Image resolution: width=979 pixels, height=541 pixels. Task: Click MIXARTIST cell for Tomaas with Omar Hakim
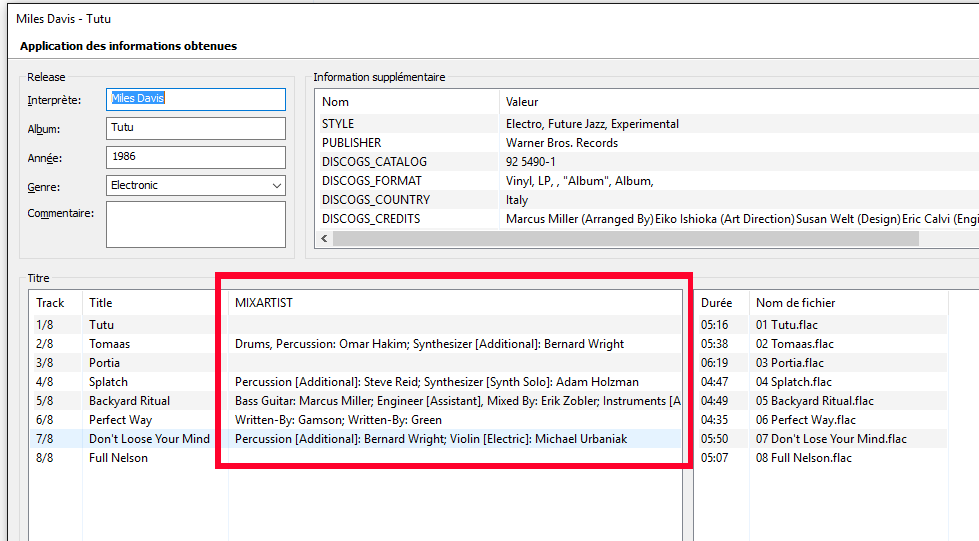(x=430, y=344)
